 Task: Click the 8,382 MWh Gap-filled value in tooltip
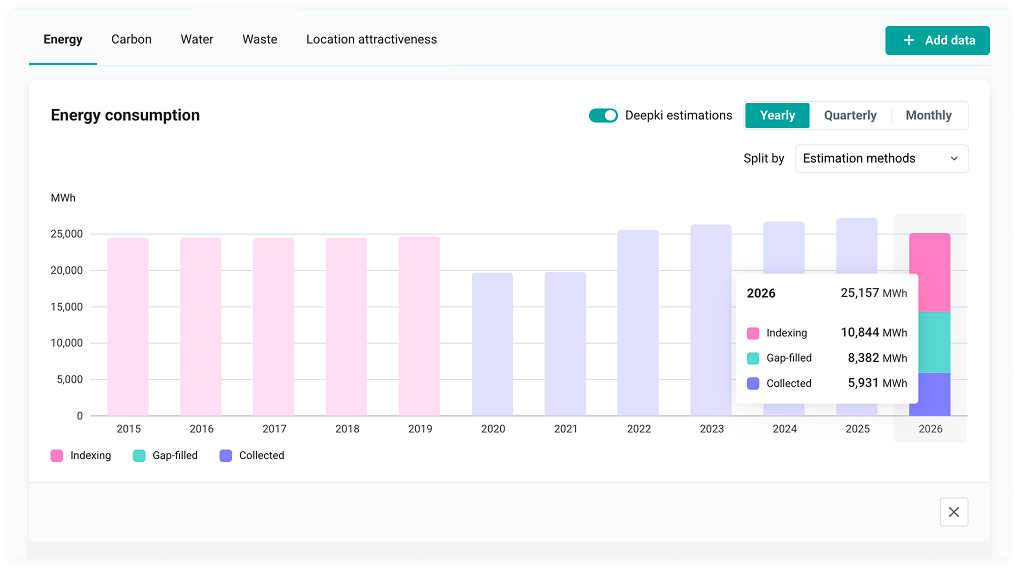coord(878,358)
